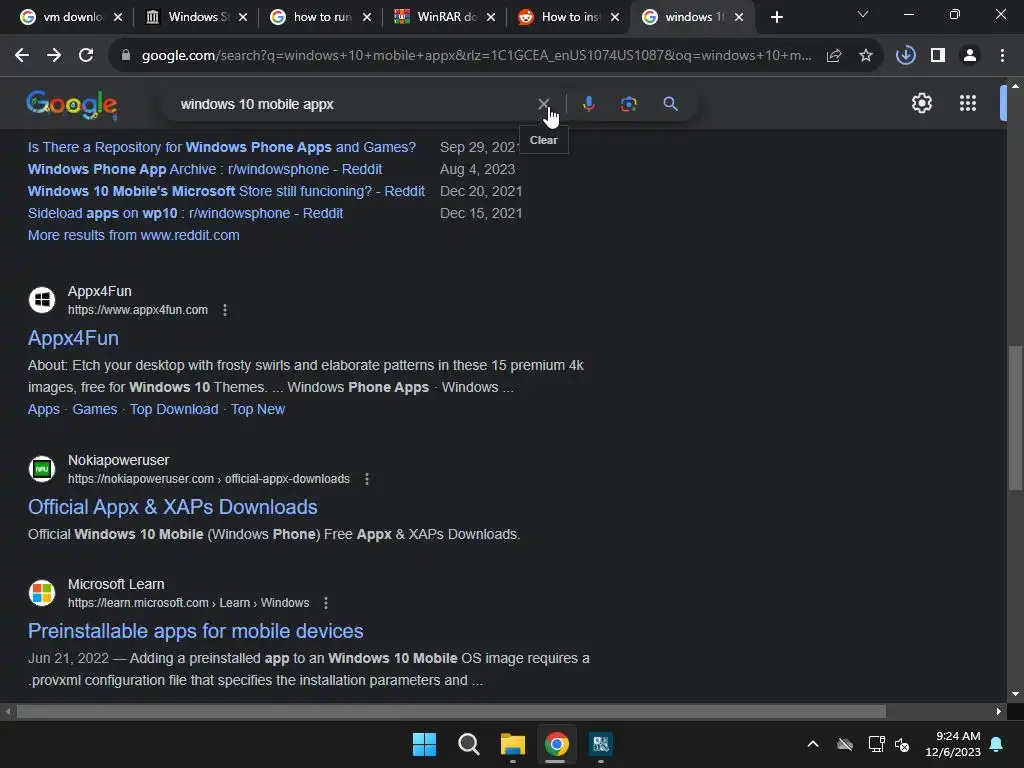Reload the Google search page

point(86,56)
